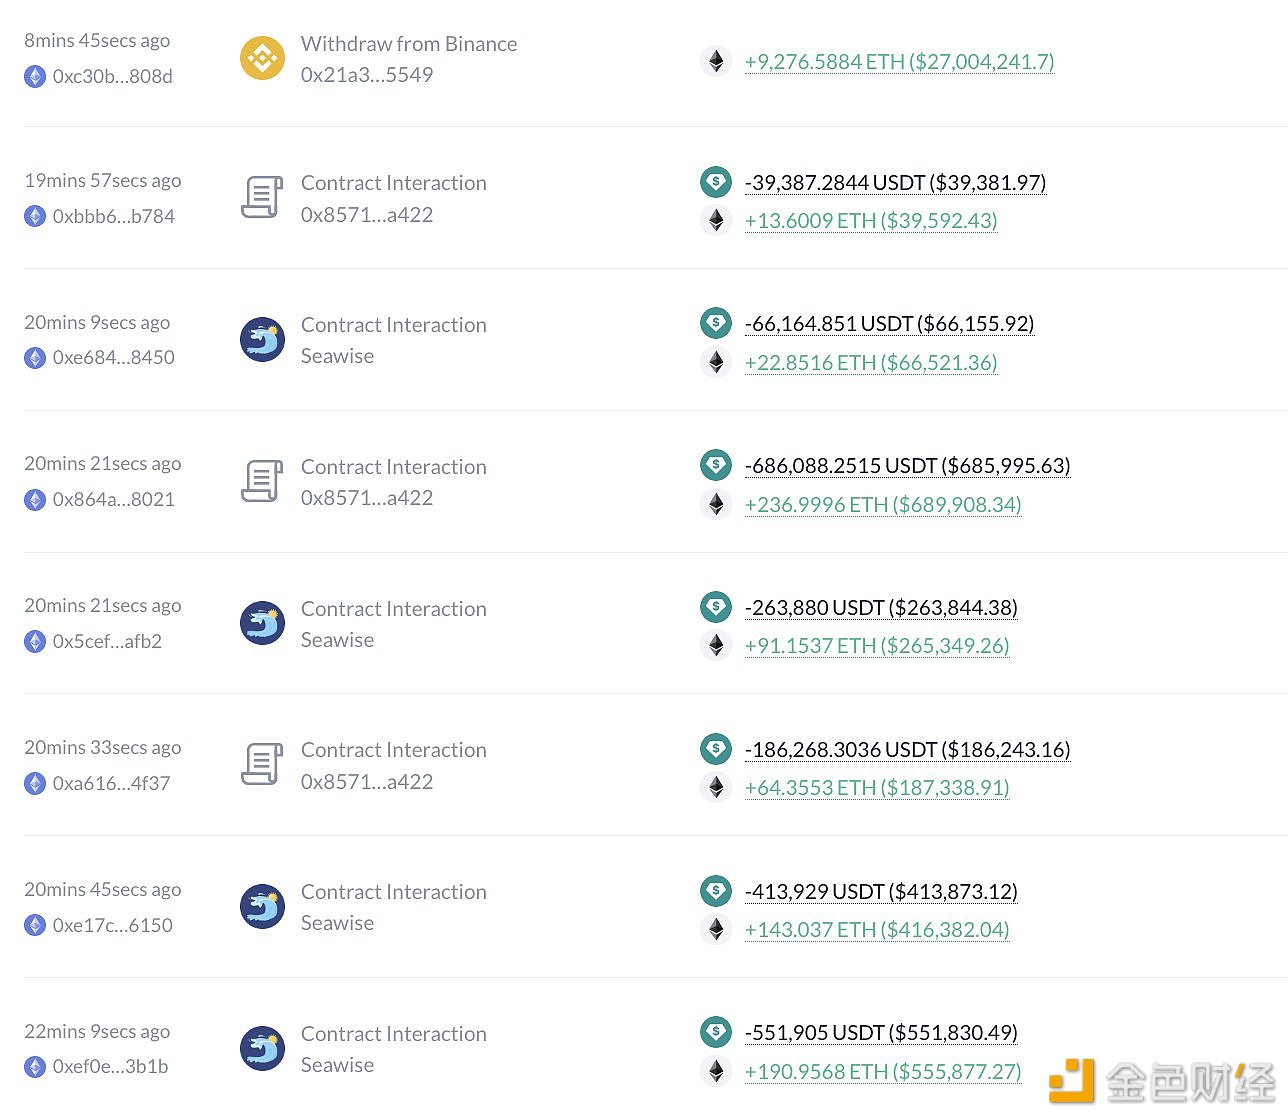
Task: Click Ethereum chain icon beside 0x864a...8021
Action: (35, 500)
